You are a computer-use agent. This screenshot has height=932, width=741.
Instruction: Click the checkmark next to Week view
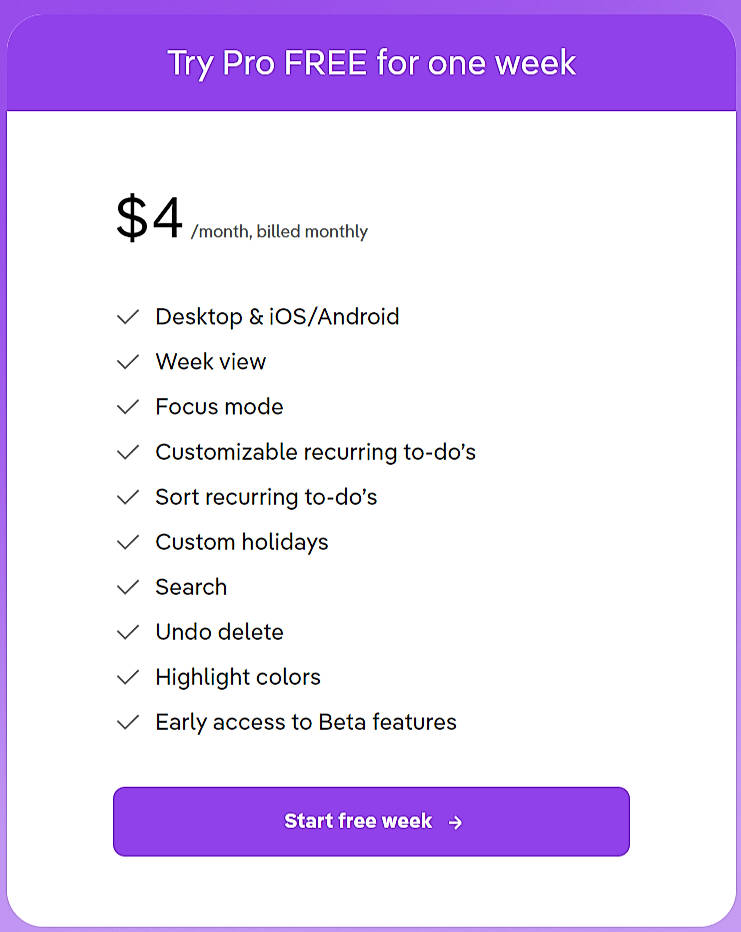[x=128, y=362]
